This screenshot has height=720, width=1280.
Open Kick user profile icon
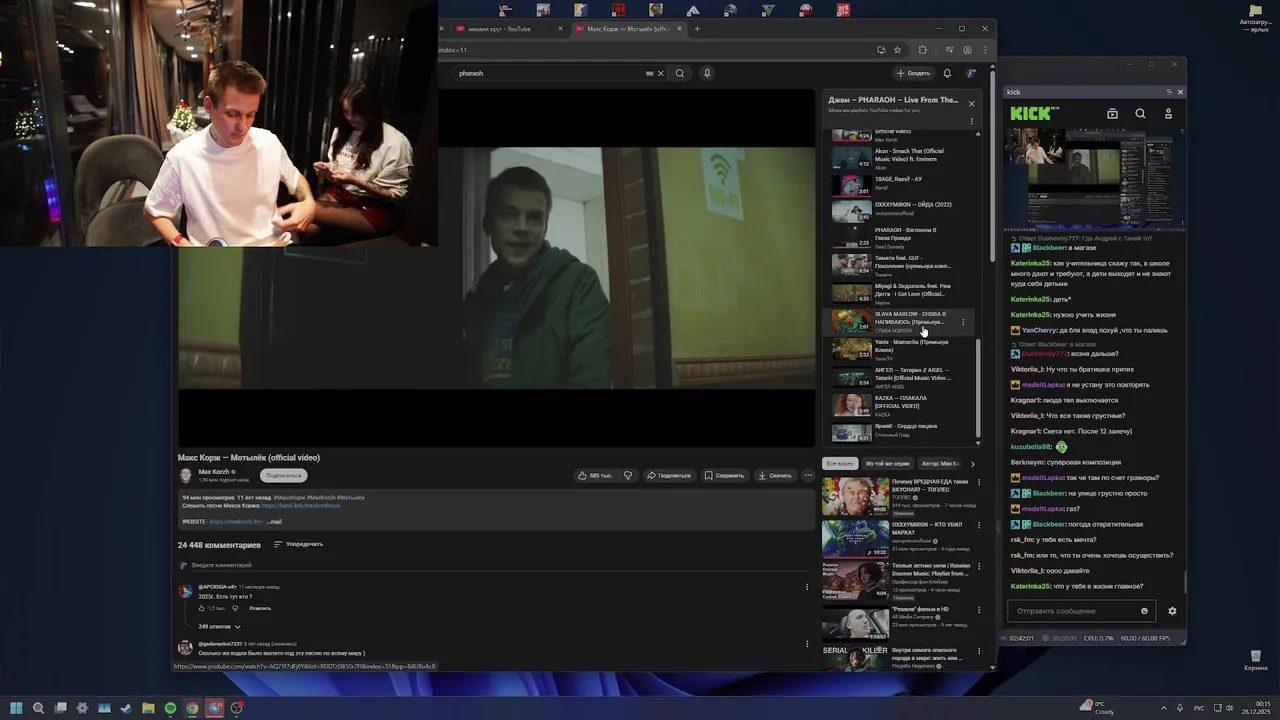pos(1168,114)
